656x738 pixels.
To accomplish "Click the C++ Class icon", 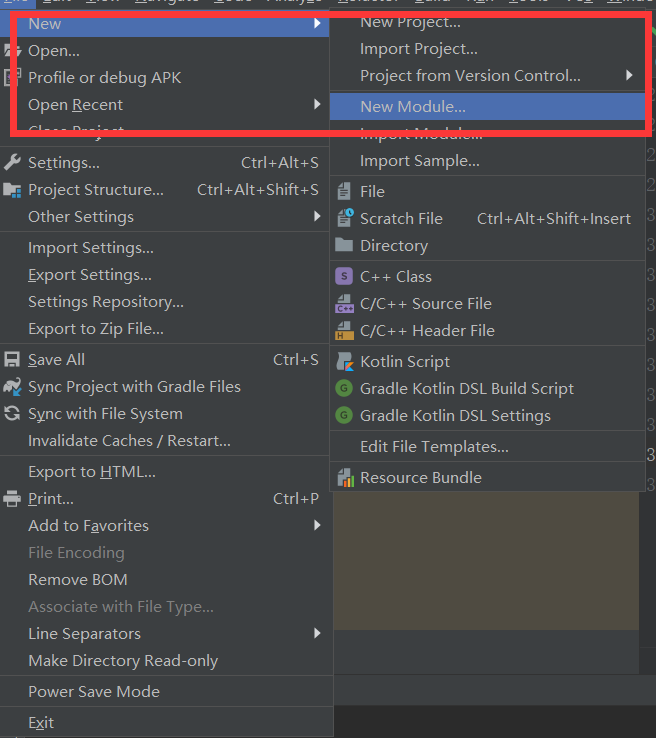I will point(344,277).
